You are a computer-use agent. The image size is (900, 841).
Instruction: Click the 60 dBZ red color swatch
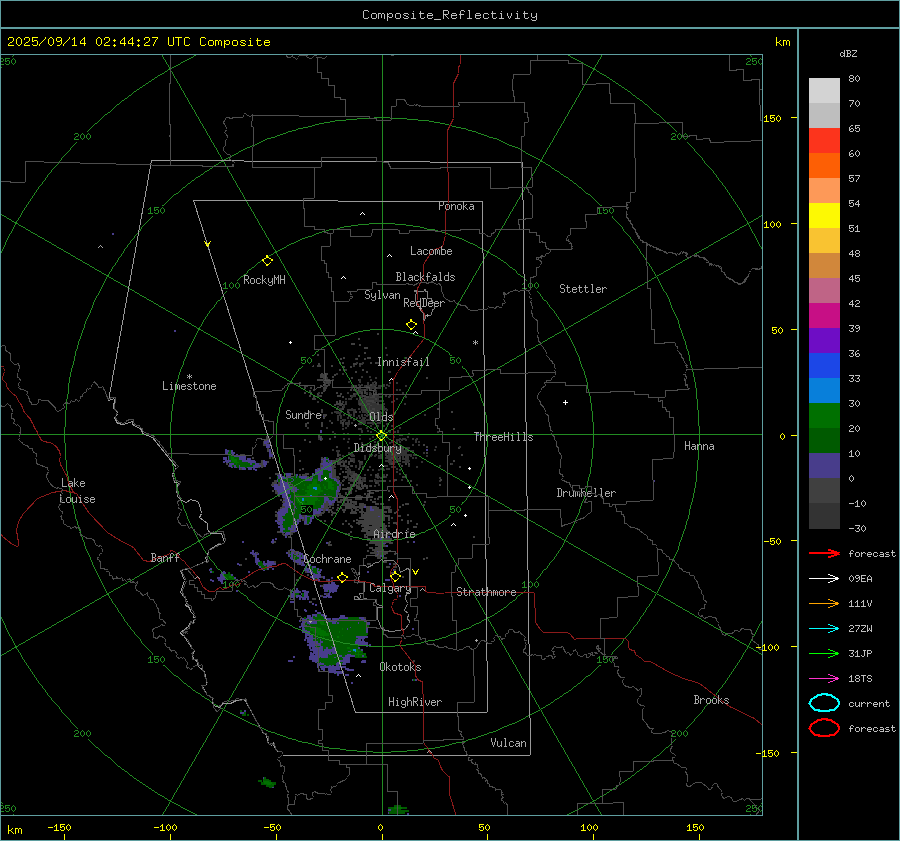pos(824,141)
